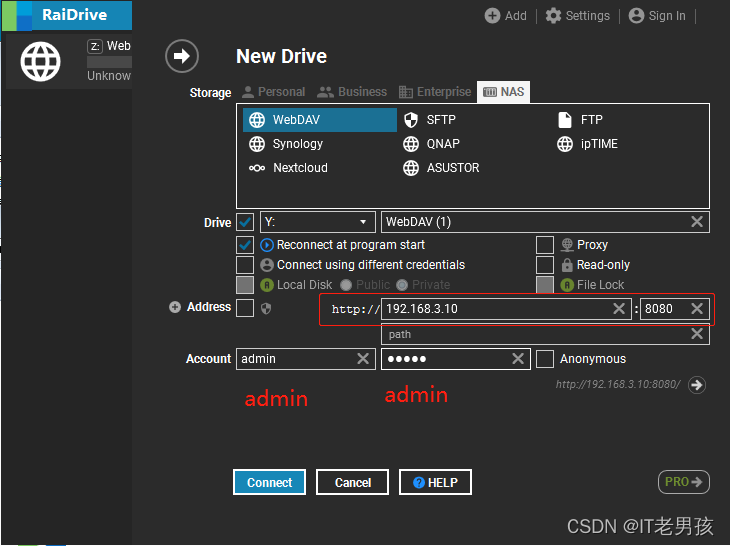Toggle the File Lock checkbox

click(545, 285)
